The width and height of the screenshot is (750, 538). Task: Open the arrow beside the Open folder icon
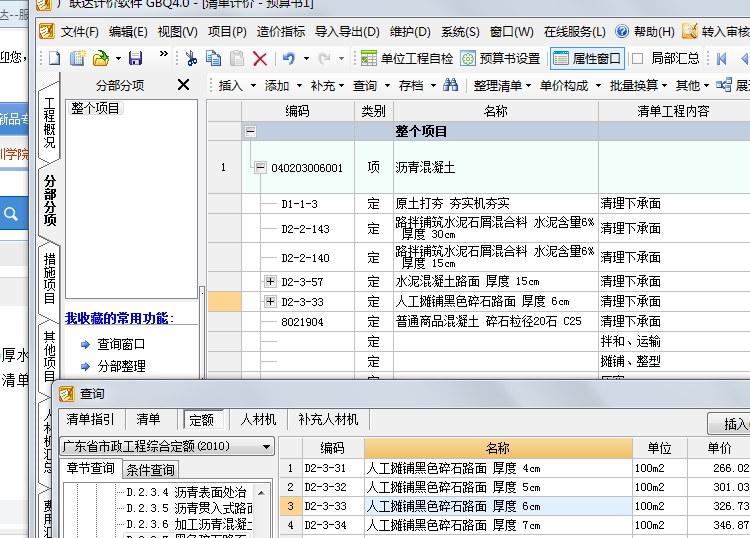pyautogui.click(x=118, y=59)
